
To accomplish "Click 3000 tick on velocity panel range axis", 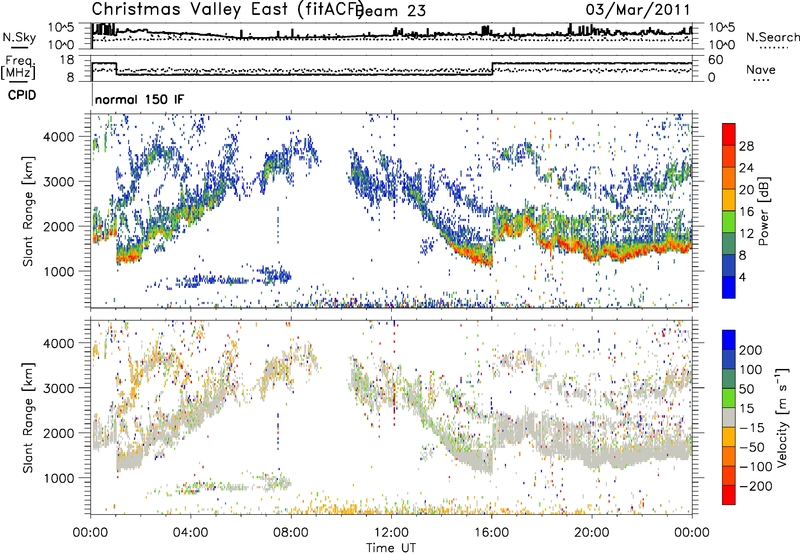I will point(58,388).
